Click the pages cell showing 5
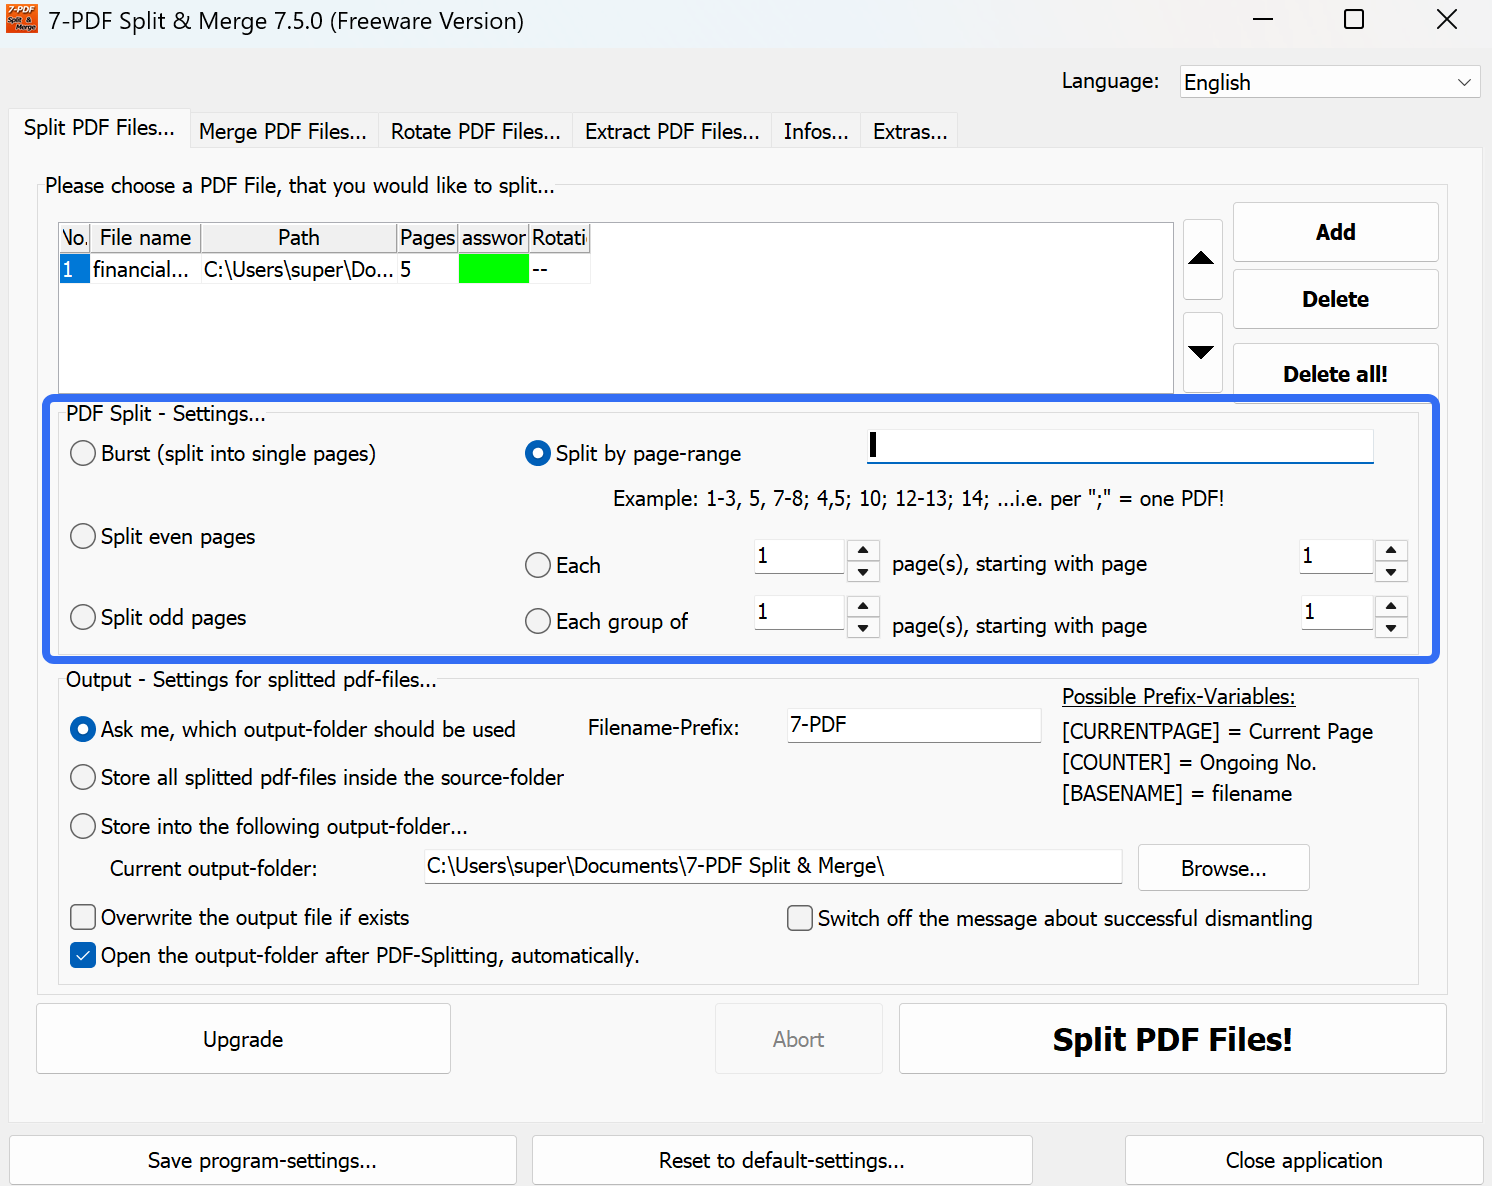Image resolution: width=1492 pixels, height=1186 pixels. coord(427,269)
